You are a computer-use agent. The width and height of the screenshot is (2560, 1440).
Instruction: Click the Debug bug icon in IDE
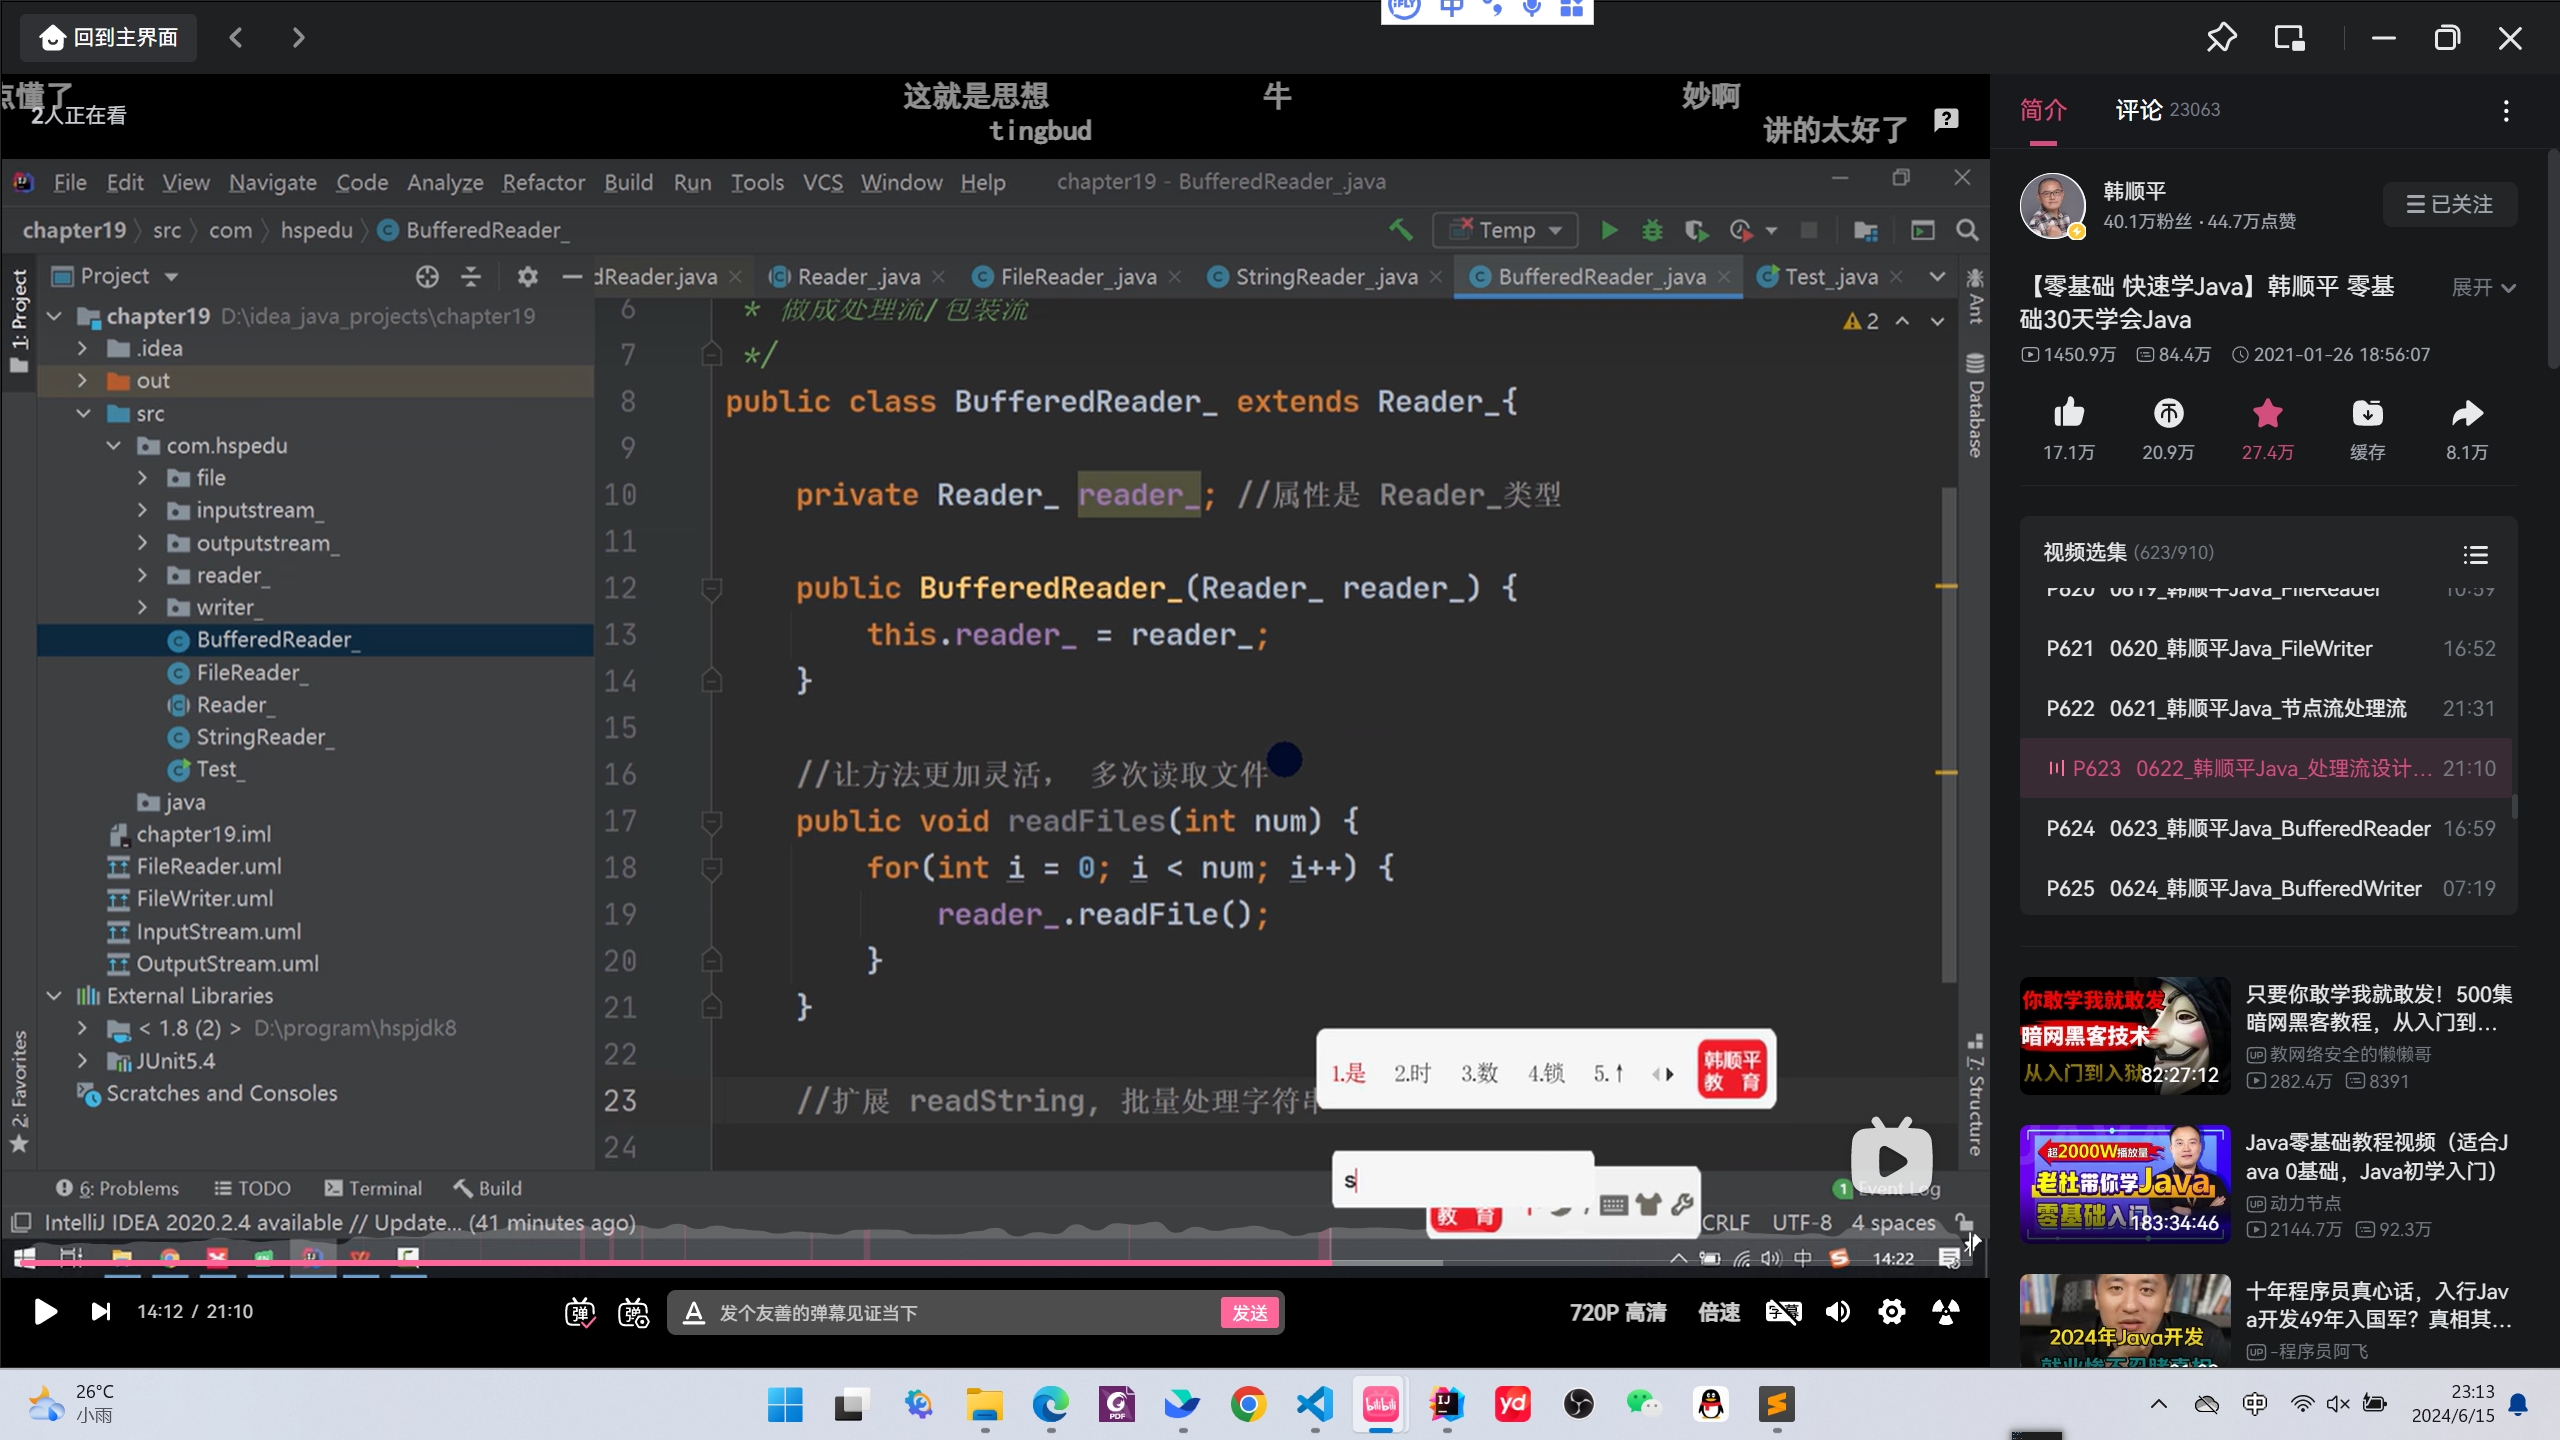coord(1652,231)
